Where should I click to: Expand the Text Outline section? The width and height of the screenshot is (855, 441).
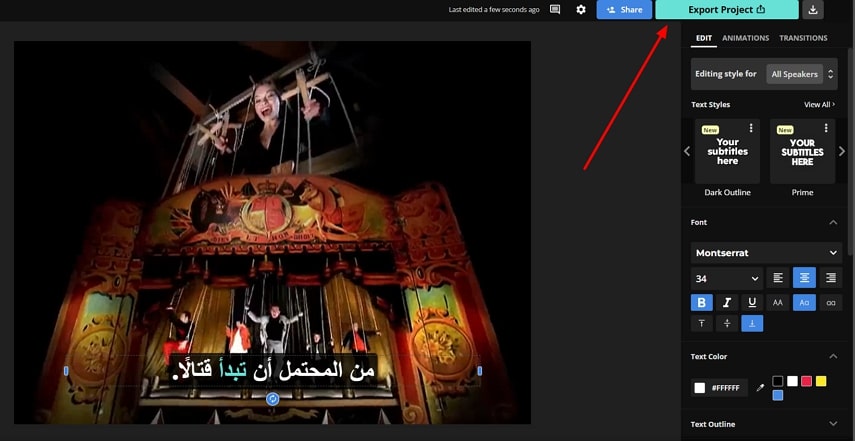pos(833,424)
